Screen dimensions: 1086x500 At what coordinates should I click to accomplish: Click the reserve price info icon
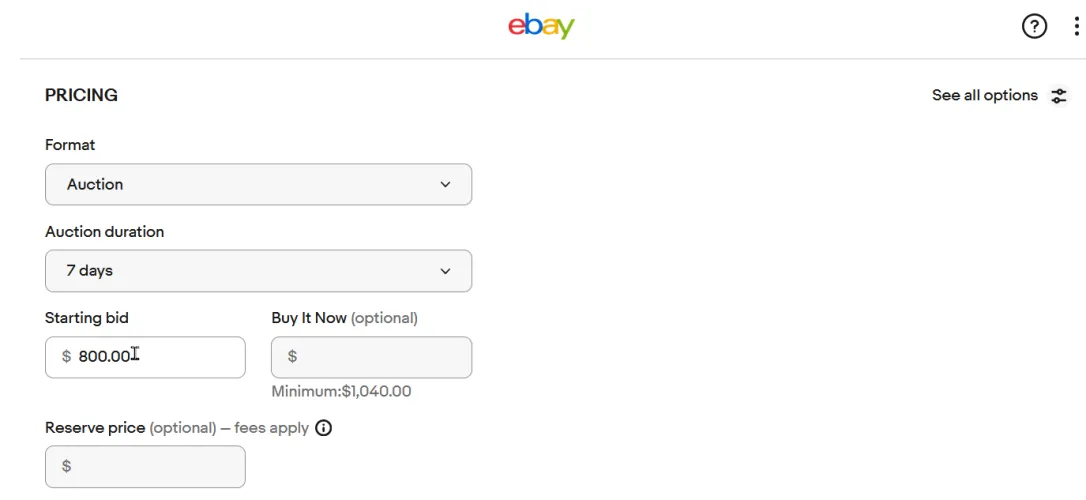[323, 428]
